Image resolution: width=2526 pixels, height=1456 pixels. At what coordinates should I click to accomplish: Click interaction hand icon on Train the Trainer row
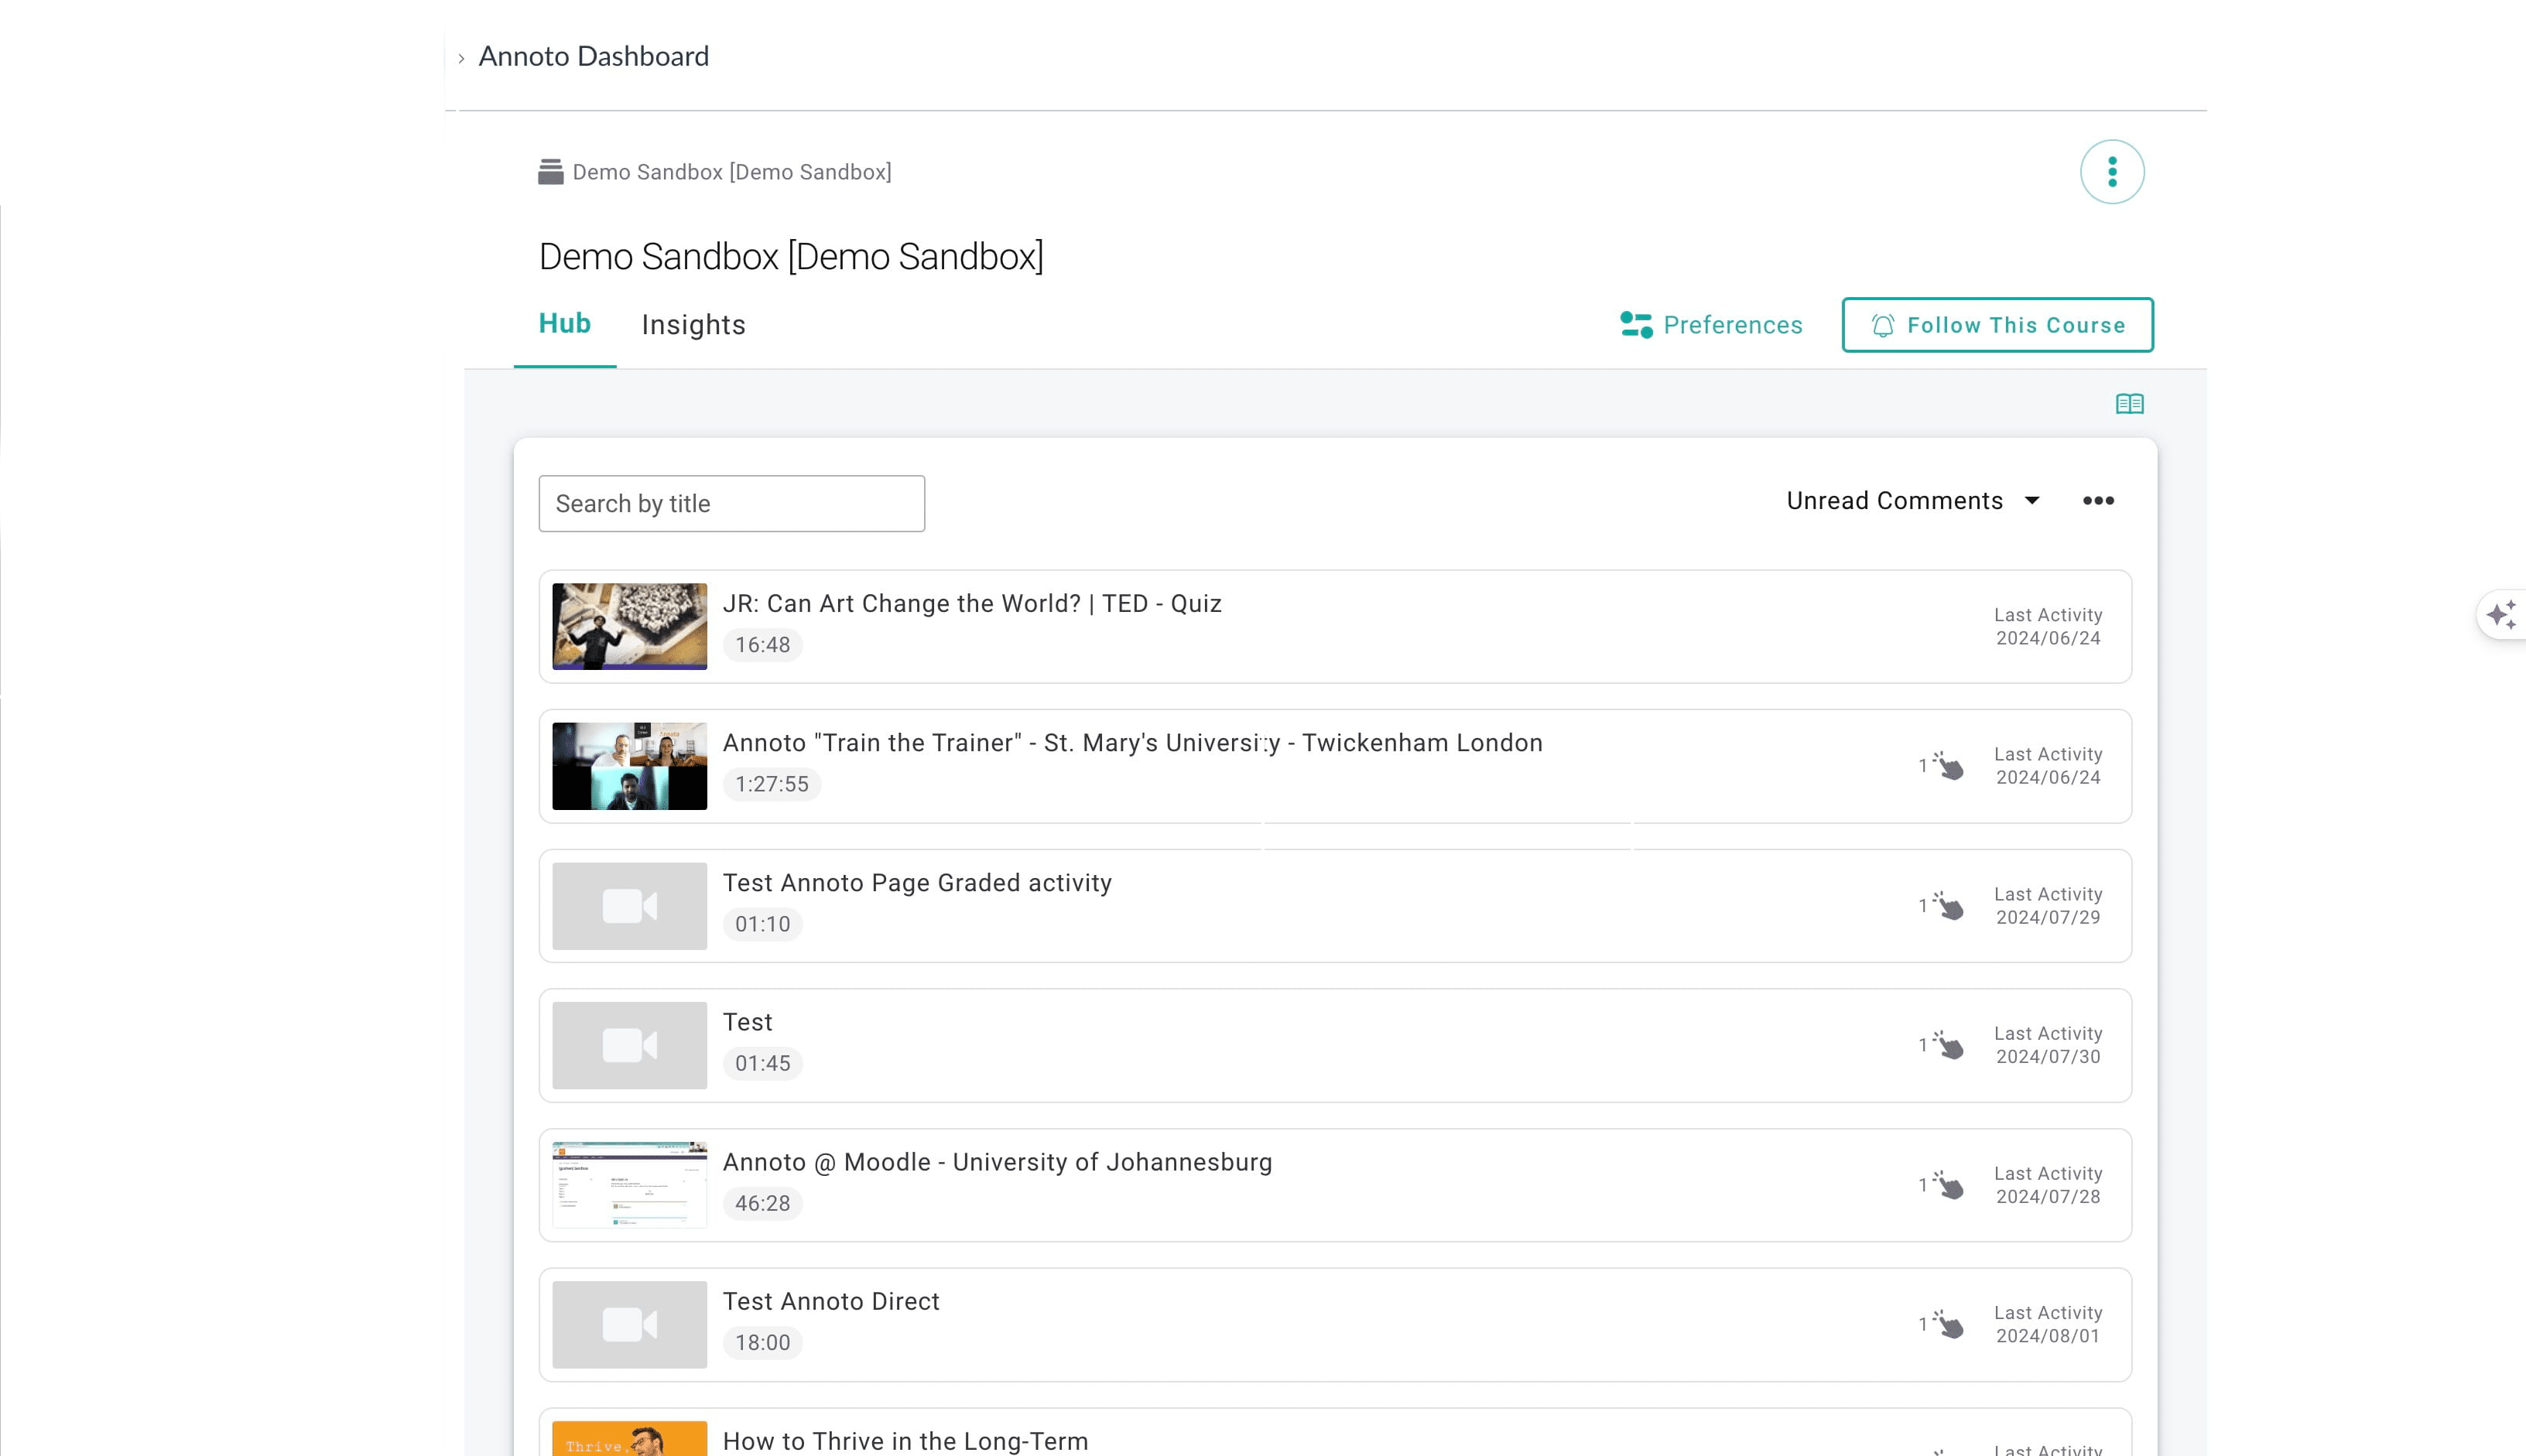(x=1948, y=766)
